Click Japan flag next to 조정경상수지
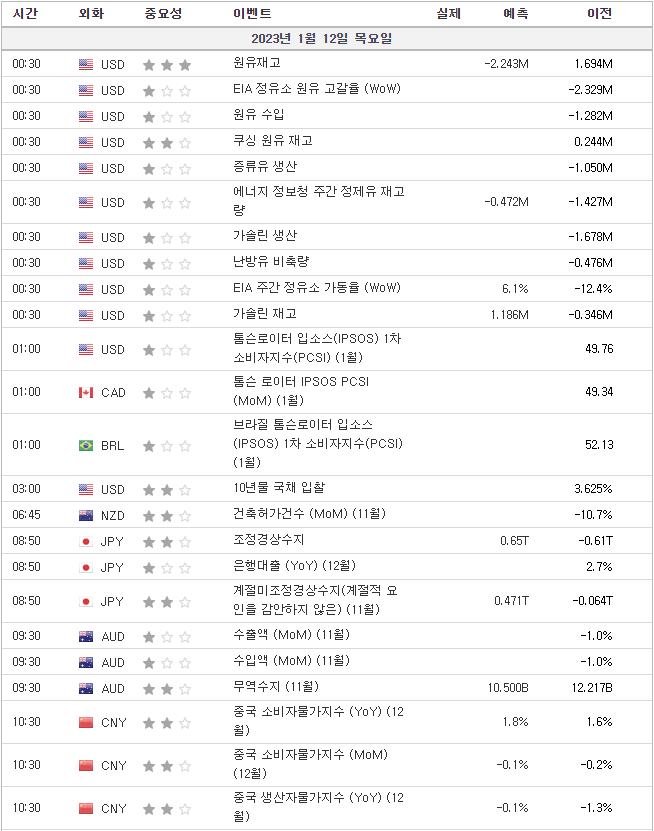 pyautogui.click(x=86, y=542)
